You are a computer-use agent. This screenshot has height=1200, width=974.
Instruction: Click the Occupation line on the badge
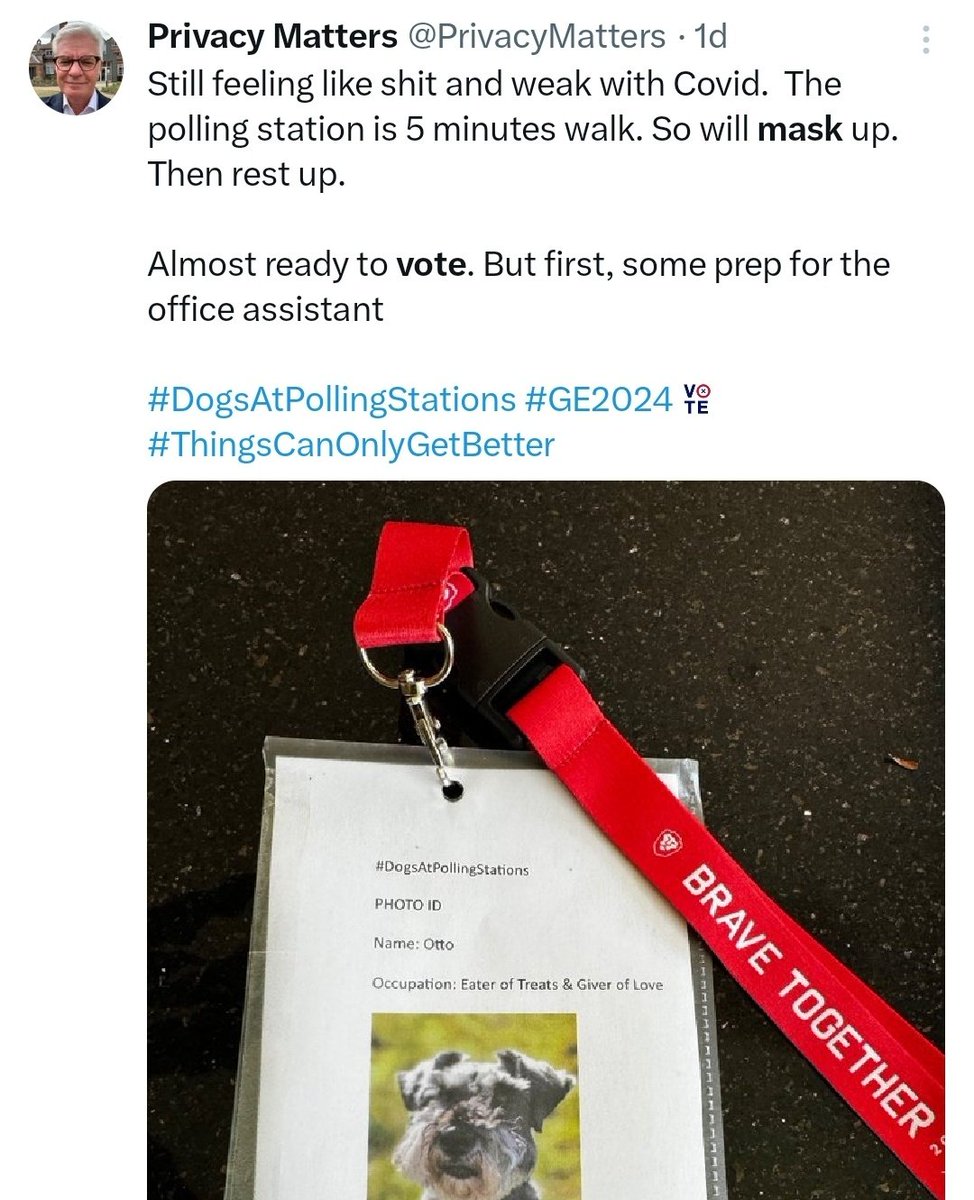[517, 984]
